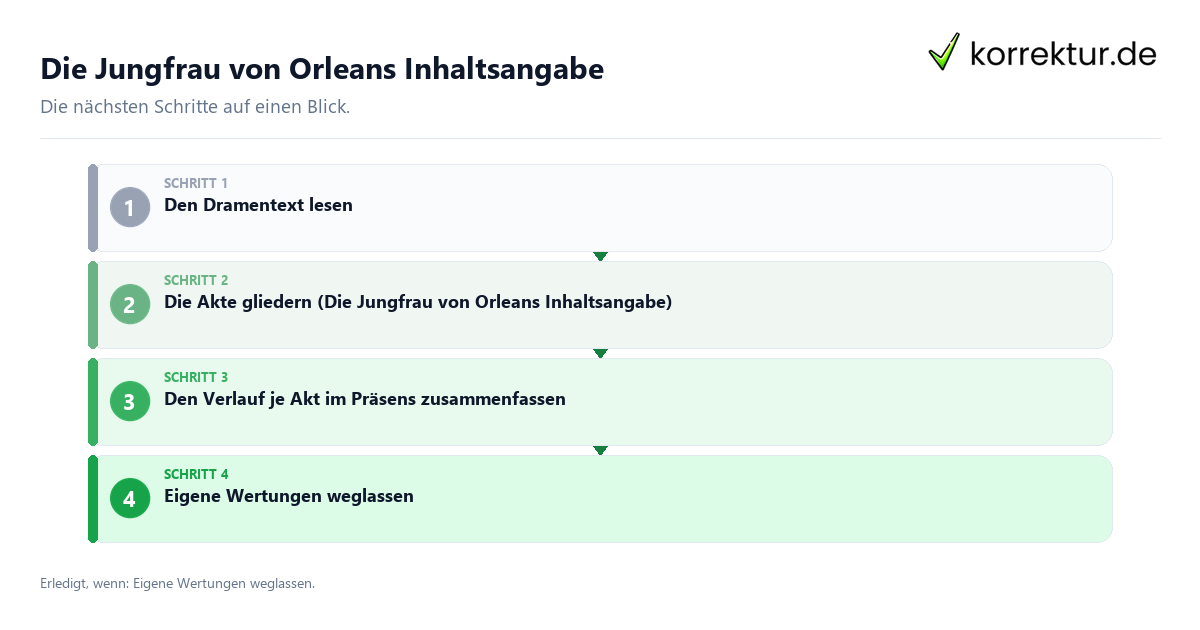Click the arrow below step 1 card
This screenshot has height=630, width=1200.
coord(600,257)
